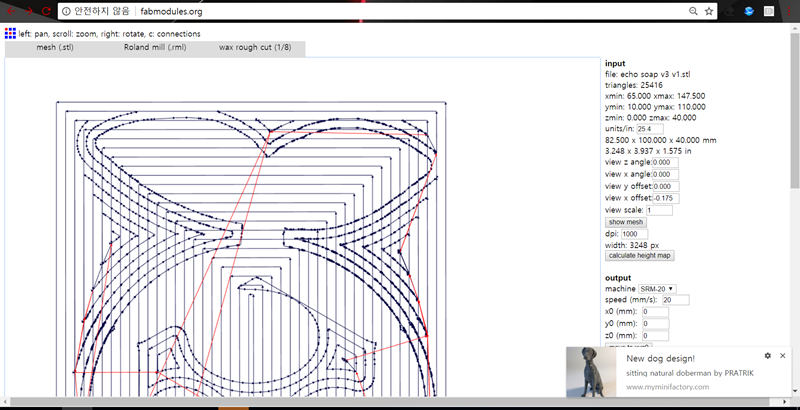This screenshot has width=800, height=410.
Task: Click the eraser extension icon
Action: [730, 11]
